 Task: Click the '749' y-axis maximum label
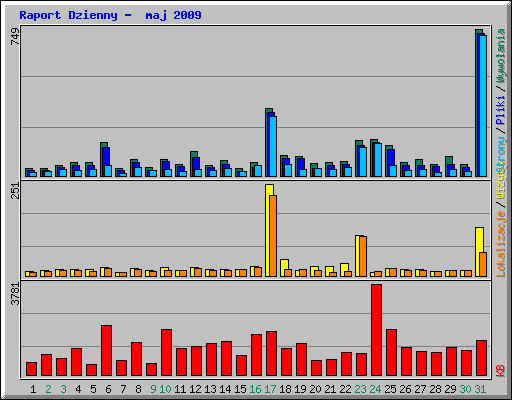(15, 36)
